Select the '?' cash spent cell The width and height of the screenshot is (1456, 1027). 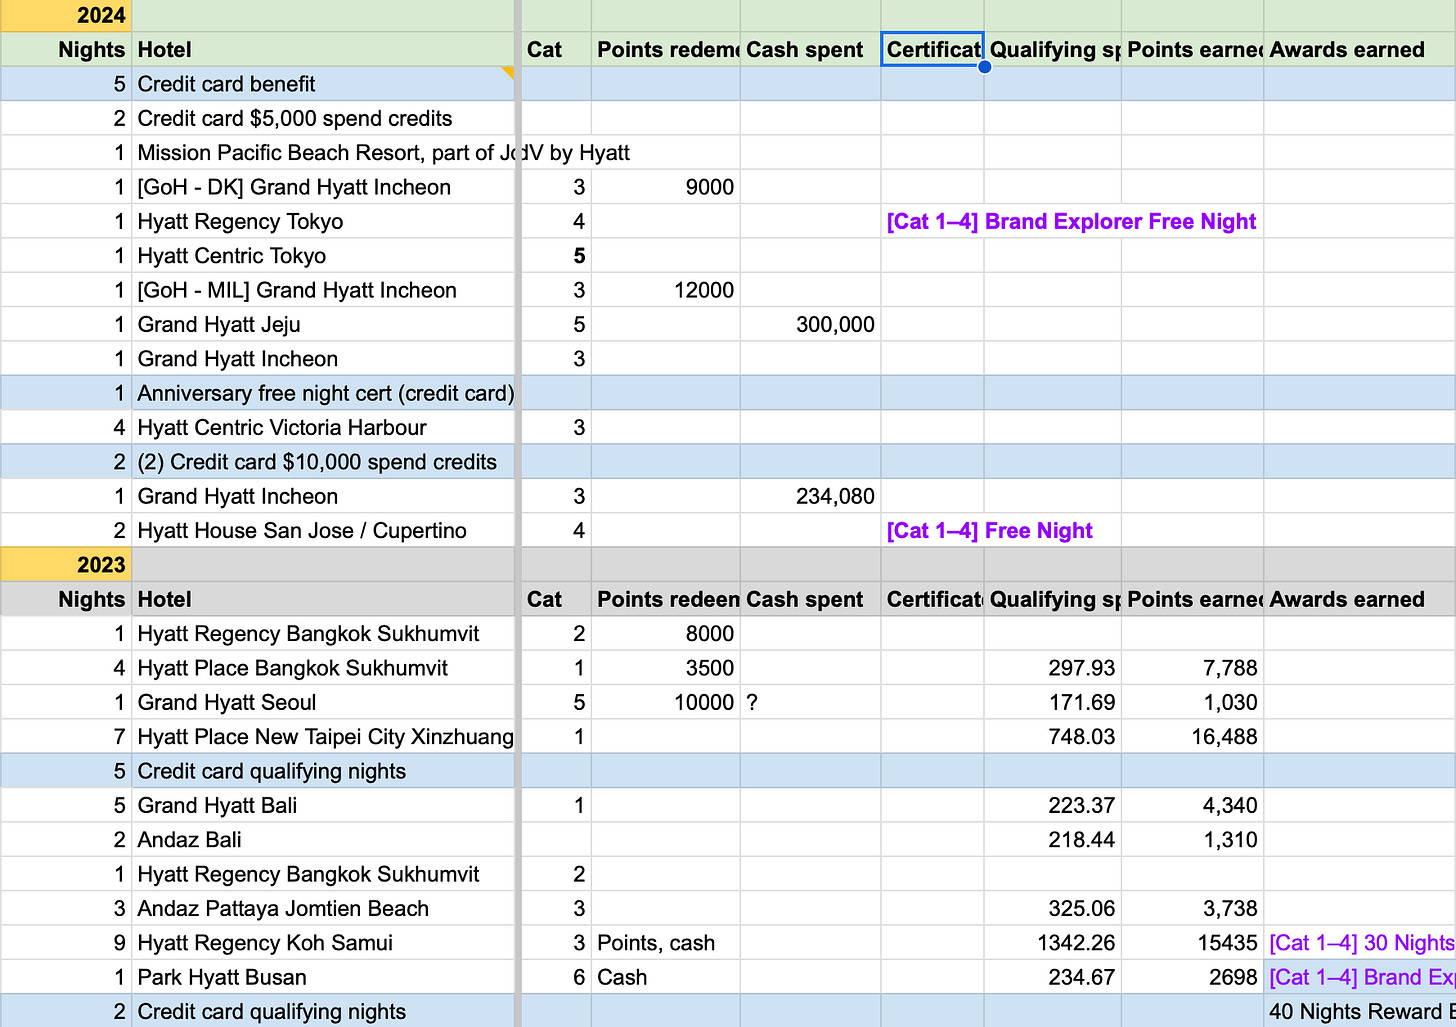[x=811, y=702]
